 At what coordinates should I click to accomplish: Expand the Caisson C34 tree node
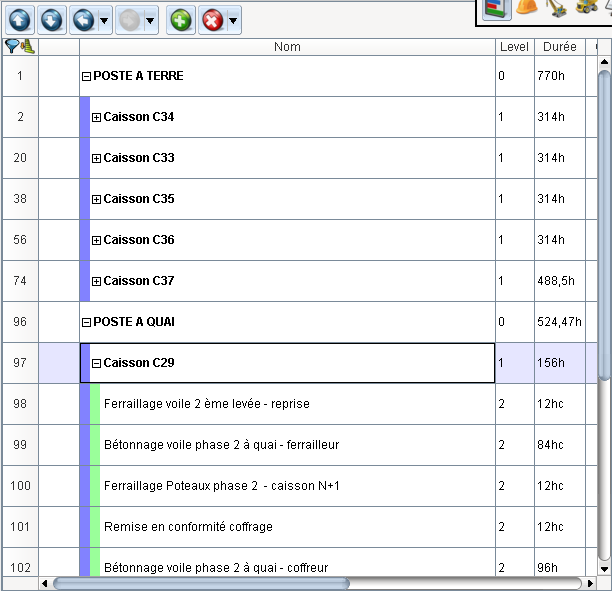[x=97, y=118]
